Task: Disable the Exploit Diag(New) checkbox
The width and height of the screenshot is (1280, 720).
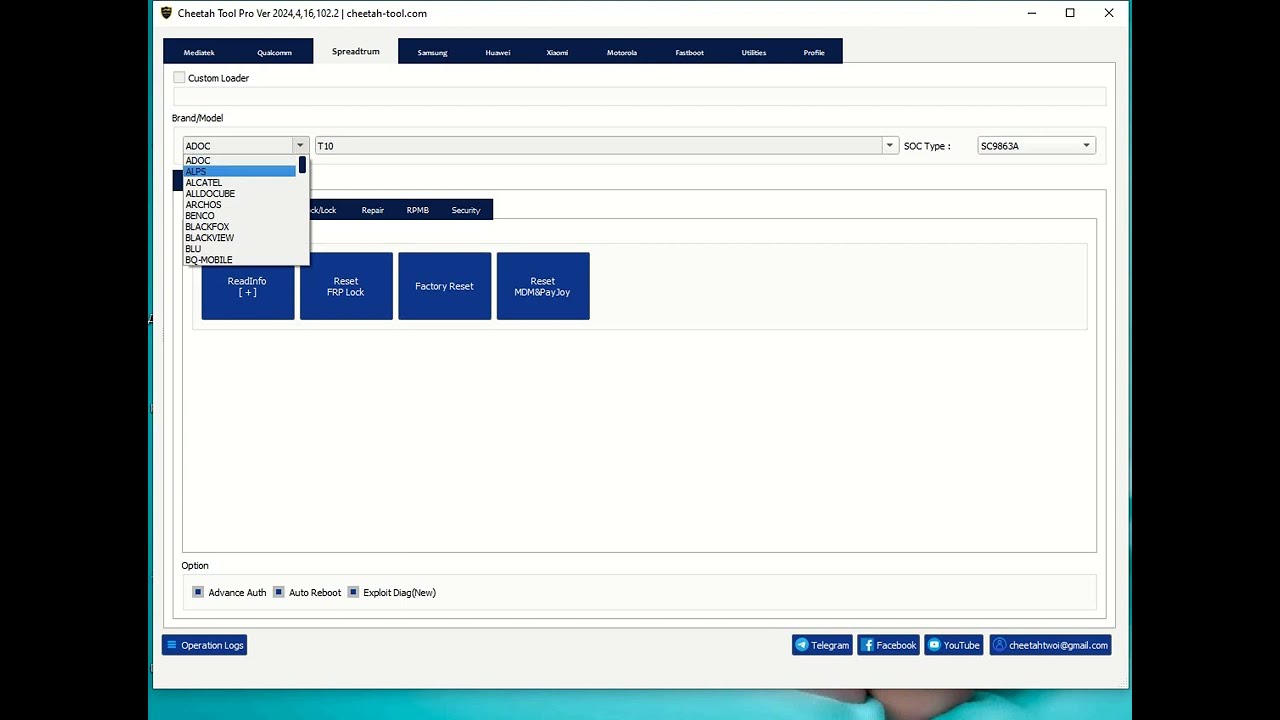Action: click(x=353, y=592)
